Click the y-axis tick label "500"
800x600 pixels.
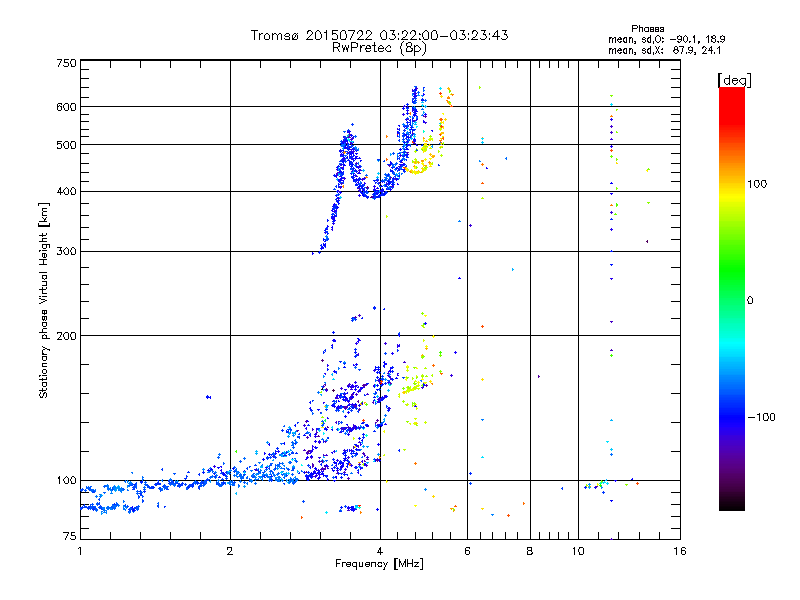[66, 145]
